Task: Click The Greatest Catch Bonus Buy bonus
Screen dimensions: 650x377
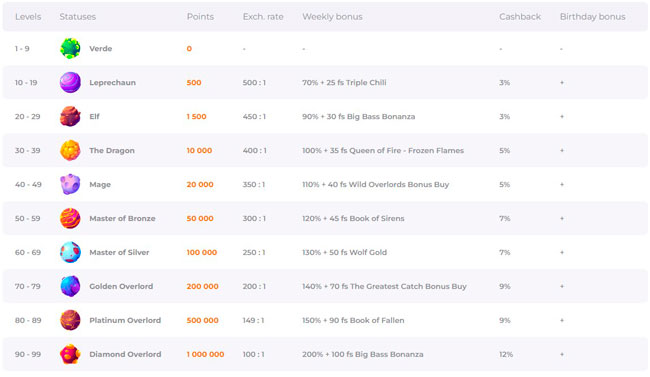Action: [384, 287]
